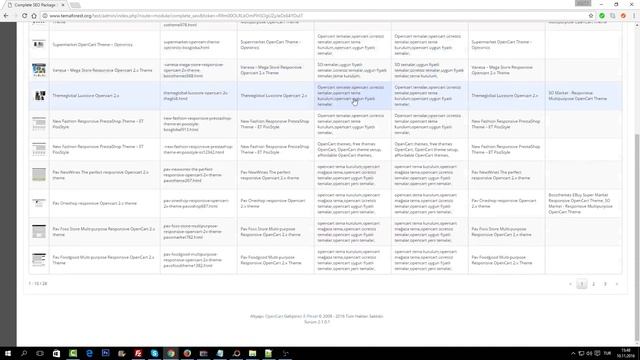Click the volume icon in system tray
Viewport: 640px width, 360px height.
click(x=589, y=353)
